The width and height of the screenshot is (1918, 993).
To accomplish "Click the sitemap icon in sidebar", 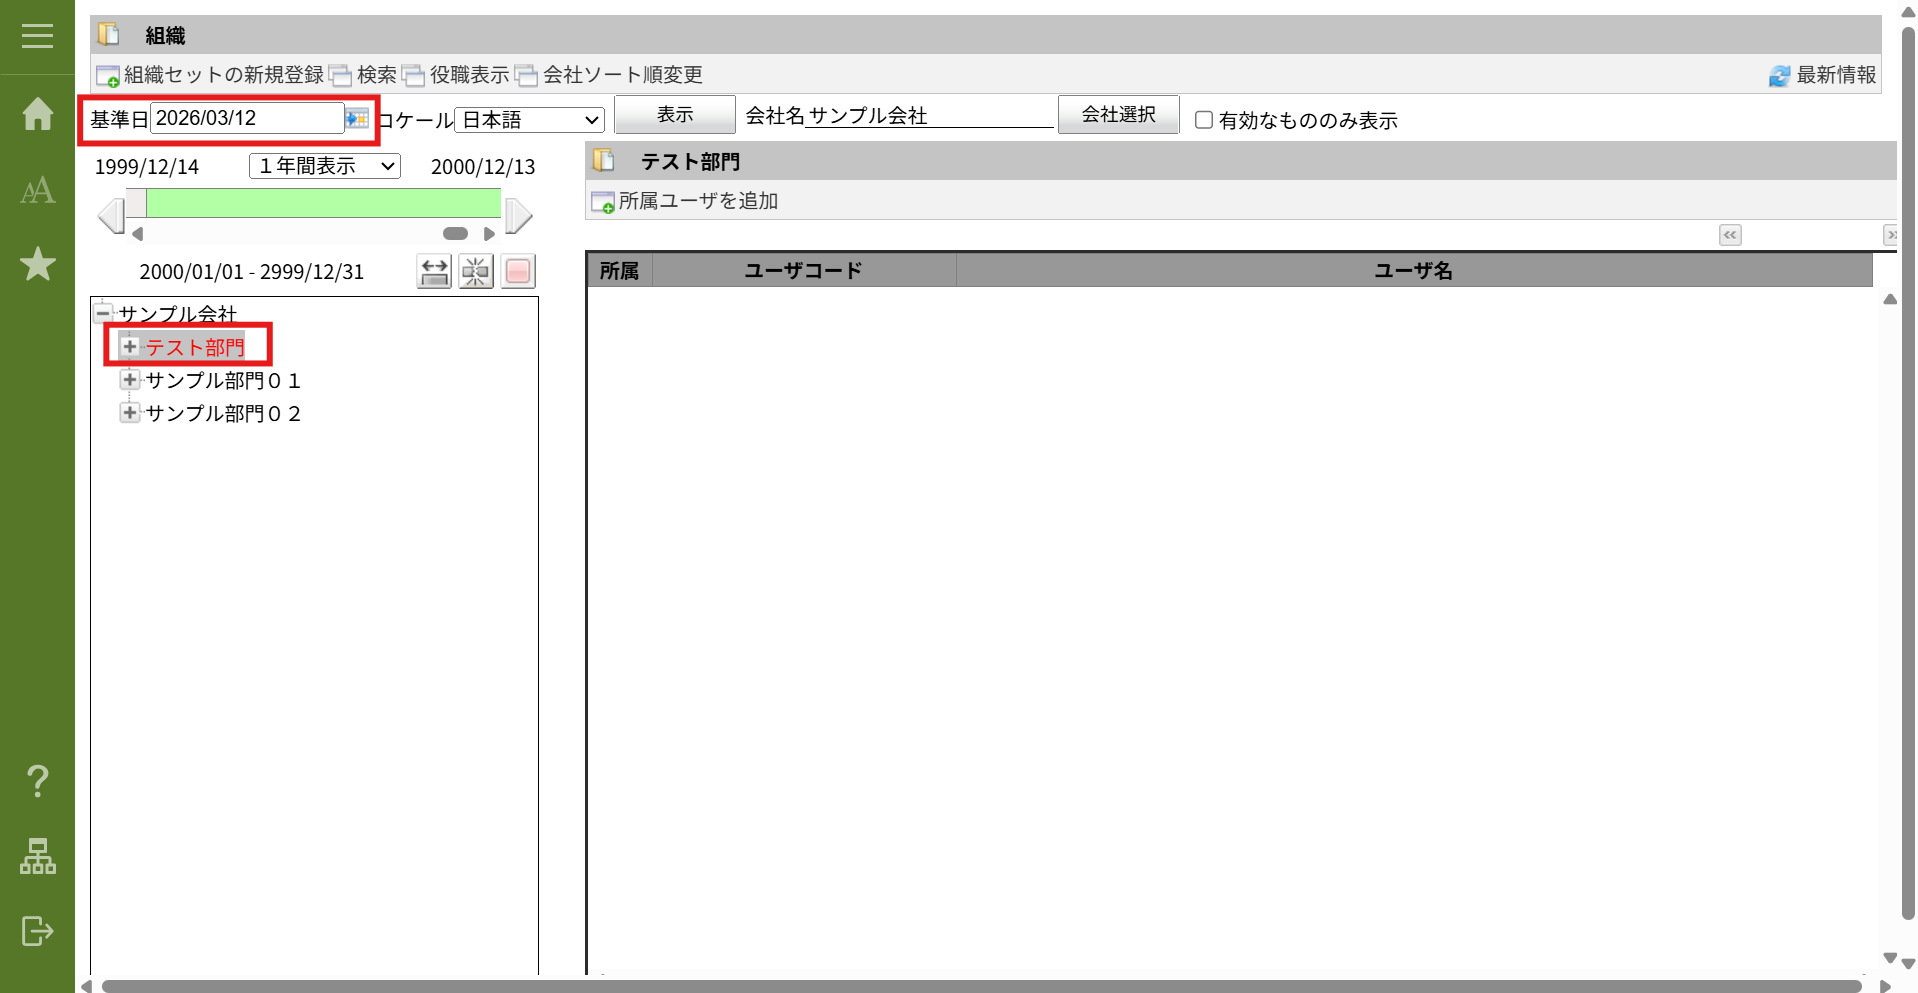I will [37, 856].
